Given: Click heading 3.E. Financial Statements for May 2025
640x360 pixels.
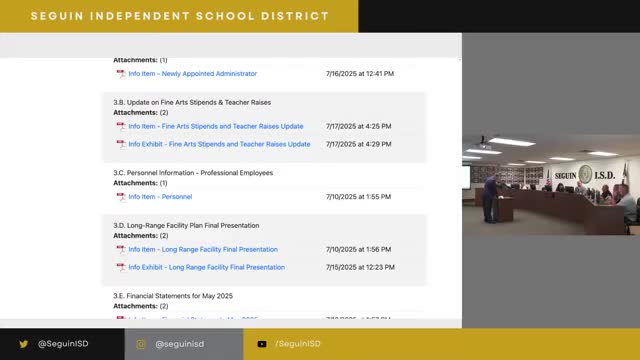Looking at the screenshot, I should tap(173, 296).
